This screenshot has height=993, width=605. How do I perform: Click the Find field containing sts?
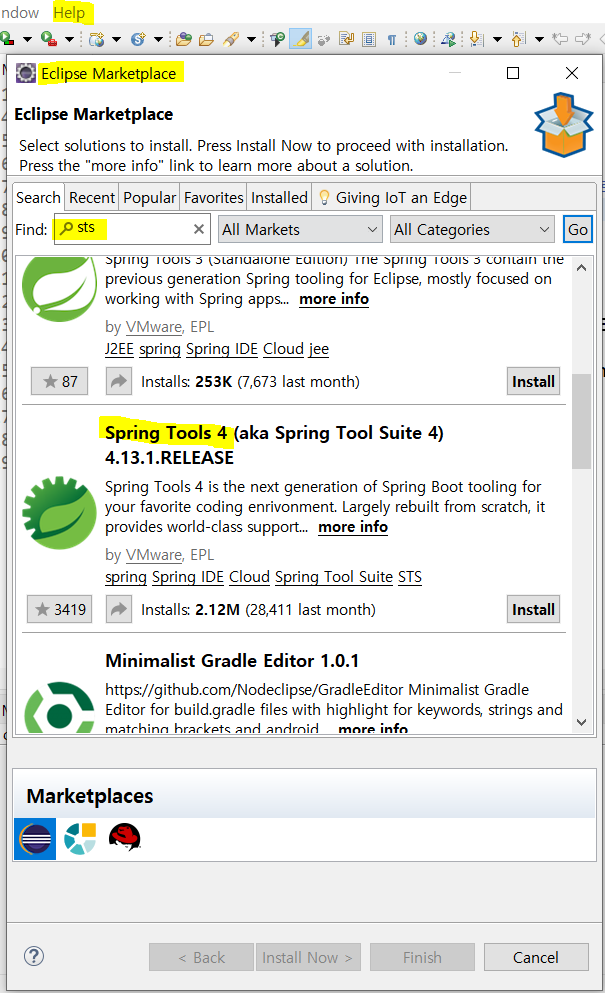pyautogui.click(x=132, y=229)
